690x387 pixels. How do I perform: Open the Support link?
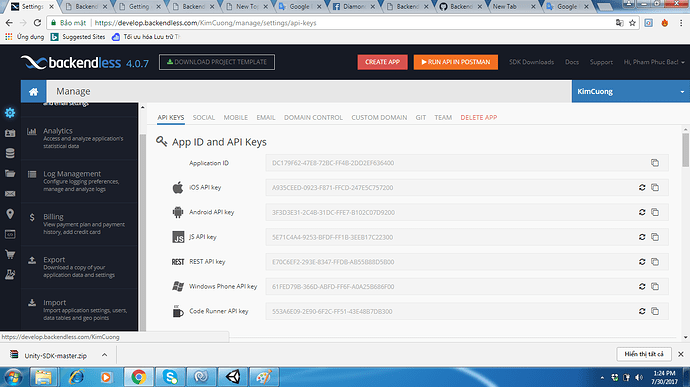(x=601, y=62)
